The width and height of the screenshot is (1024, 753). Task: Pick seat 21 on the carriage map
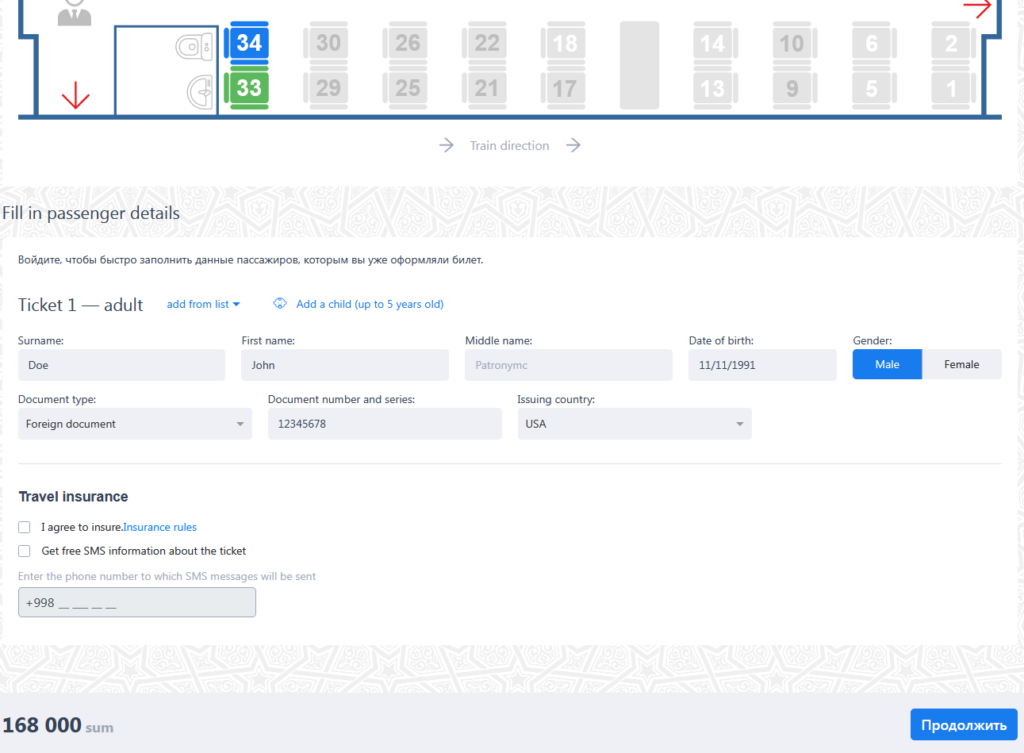tap(485, 88)
